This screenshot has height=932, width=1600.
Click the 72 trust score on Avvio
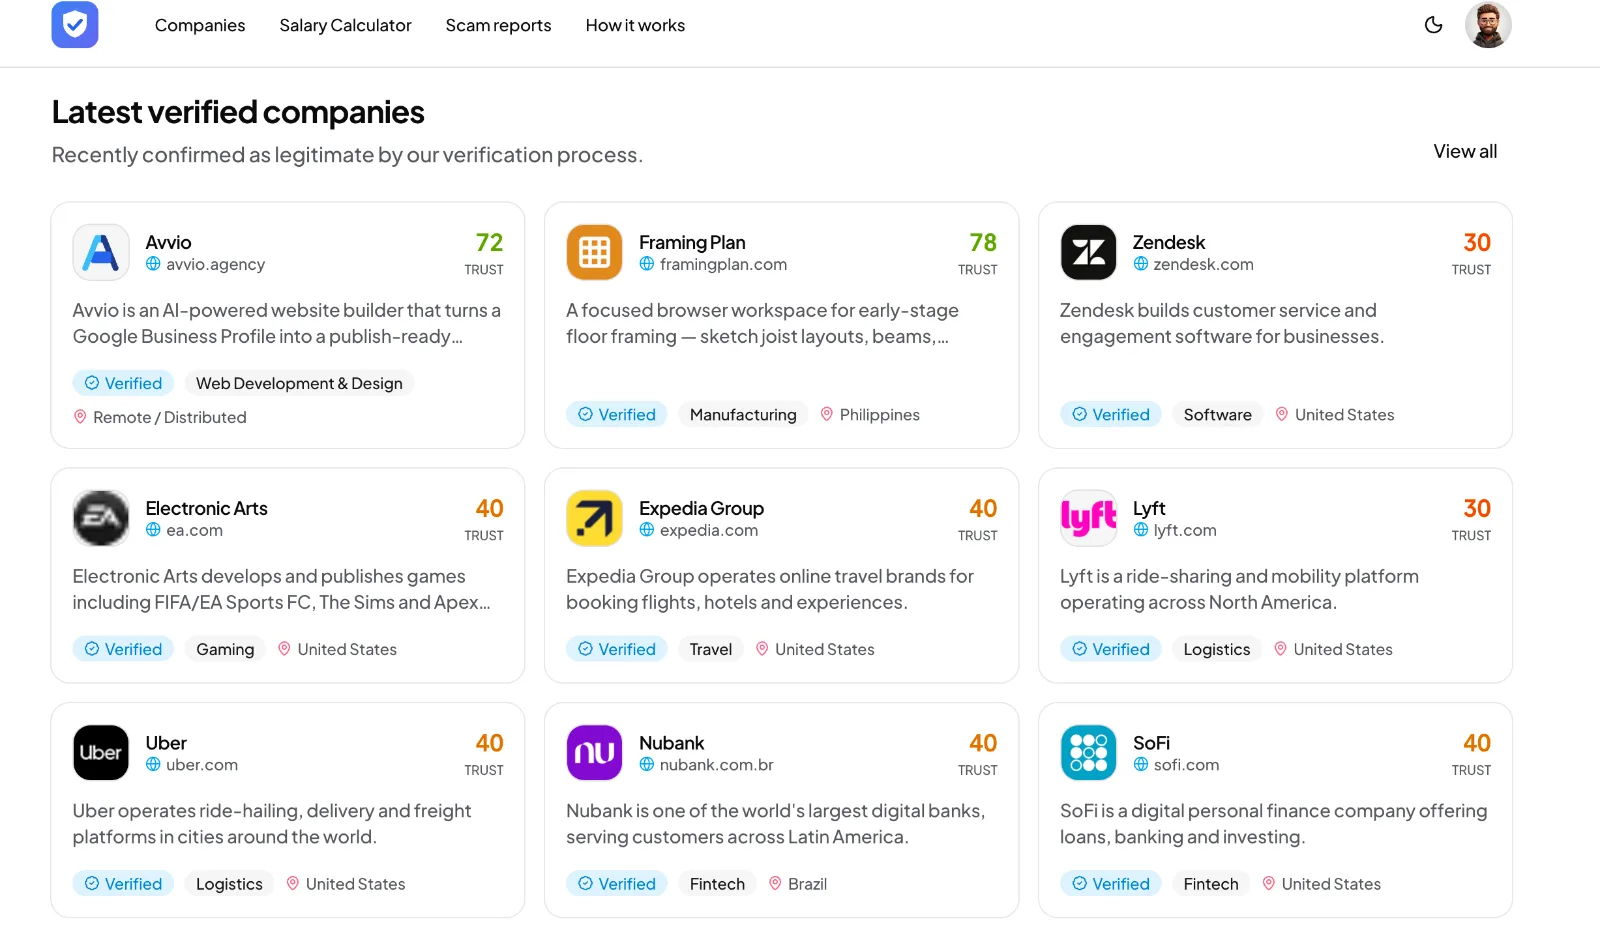pyautogui.click(x=489, y=243)
